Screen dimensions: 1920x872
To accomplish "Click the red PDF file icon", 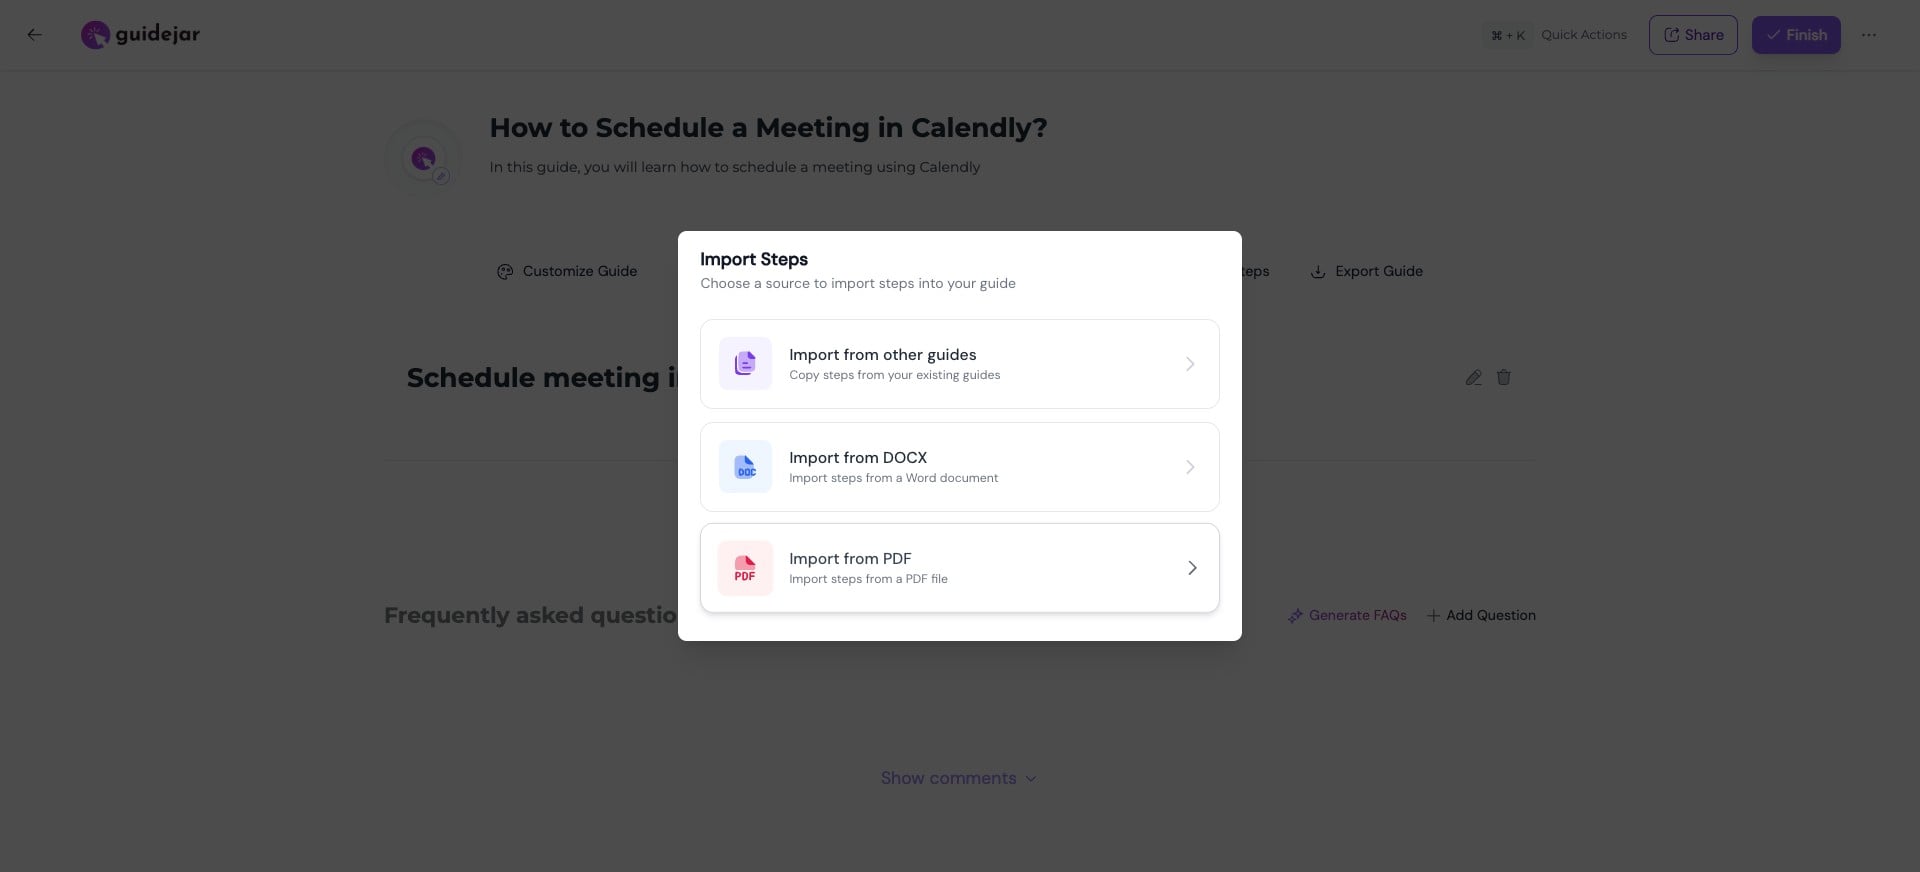I will [x=745, y=568].
